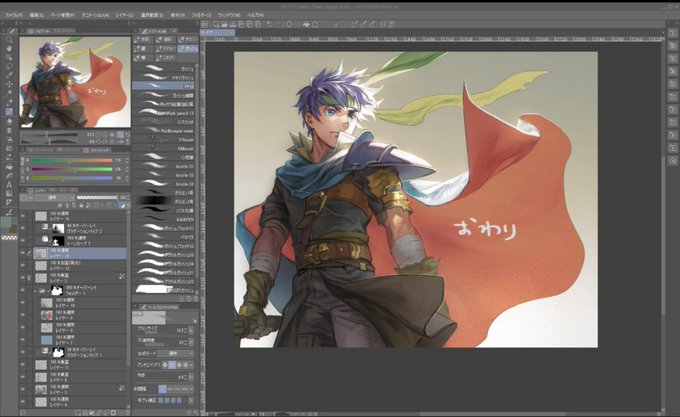The width and height of the screenshot is (680, 417).
Task: Click the Fill bucket icon in command bar
Action: tap(306, 24)
